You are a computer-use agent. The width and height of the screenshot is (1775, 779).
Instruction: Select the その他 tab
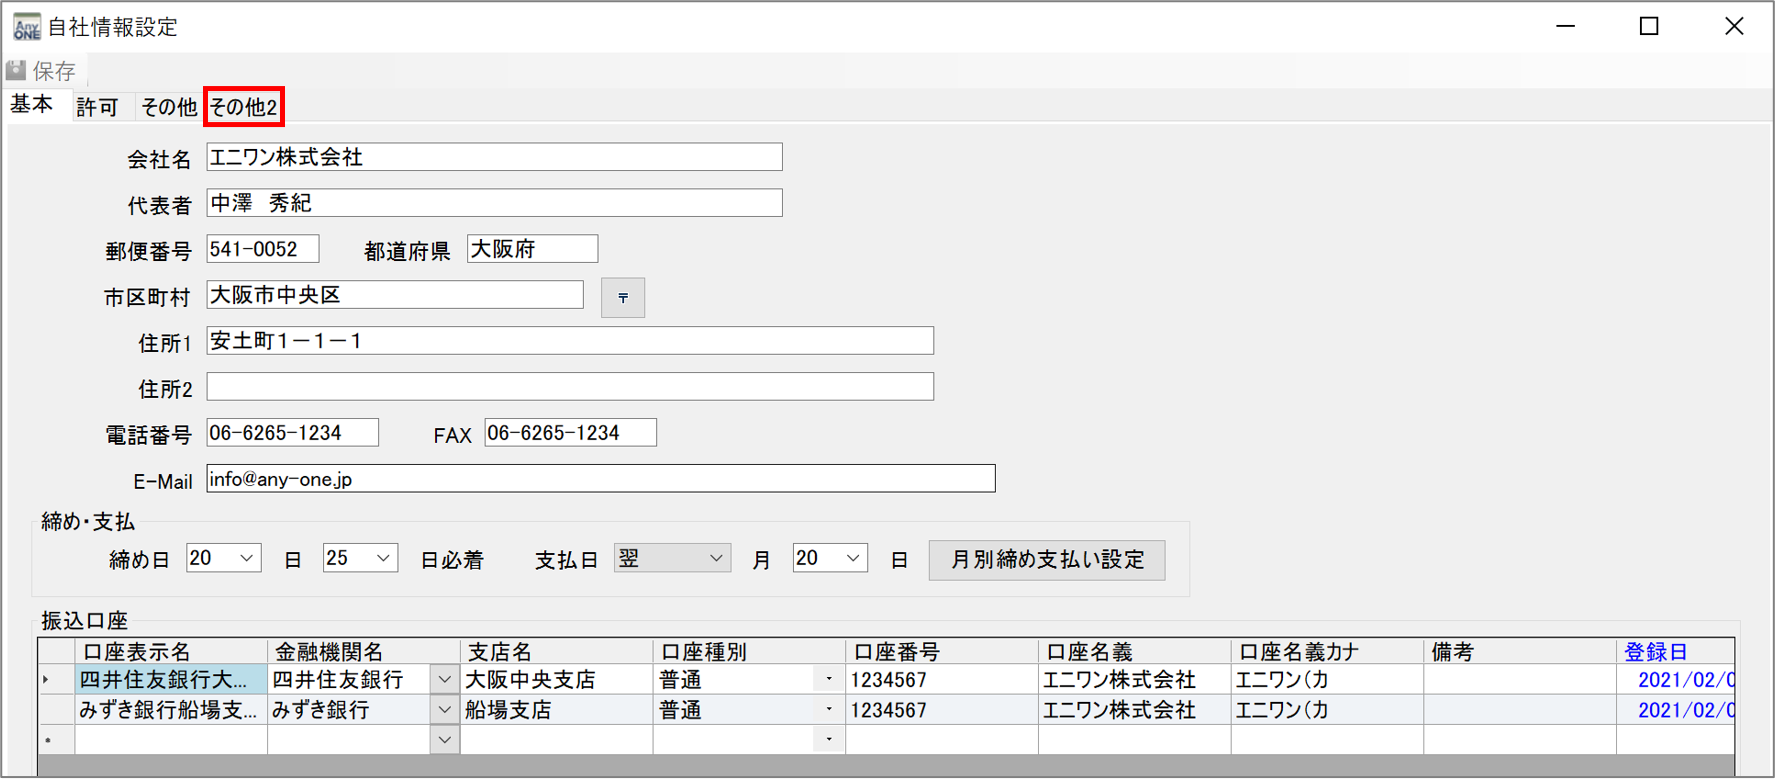coord(168,107)
